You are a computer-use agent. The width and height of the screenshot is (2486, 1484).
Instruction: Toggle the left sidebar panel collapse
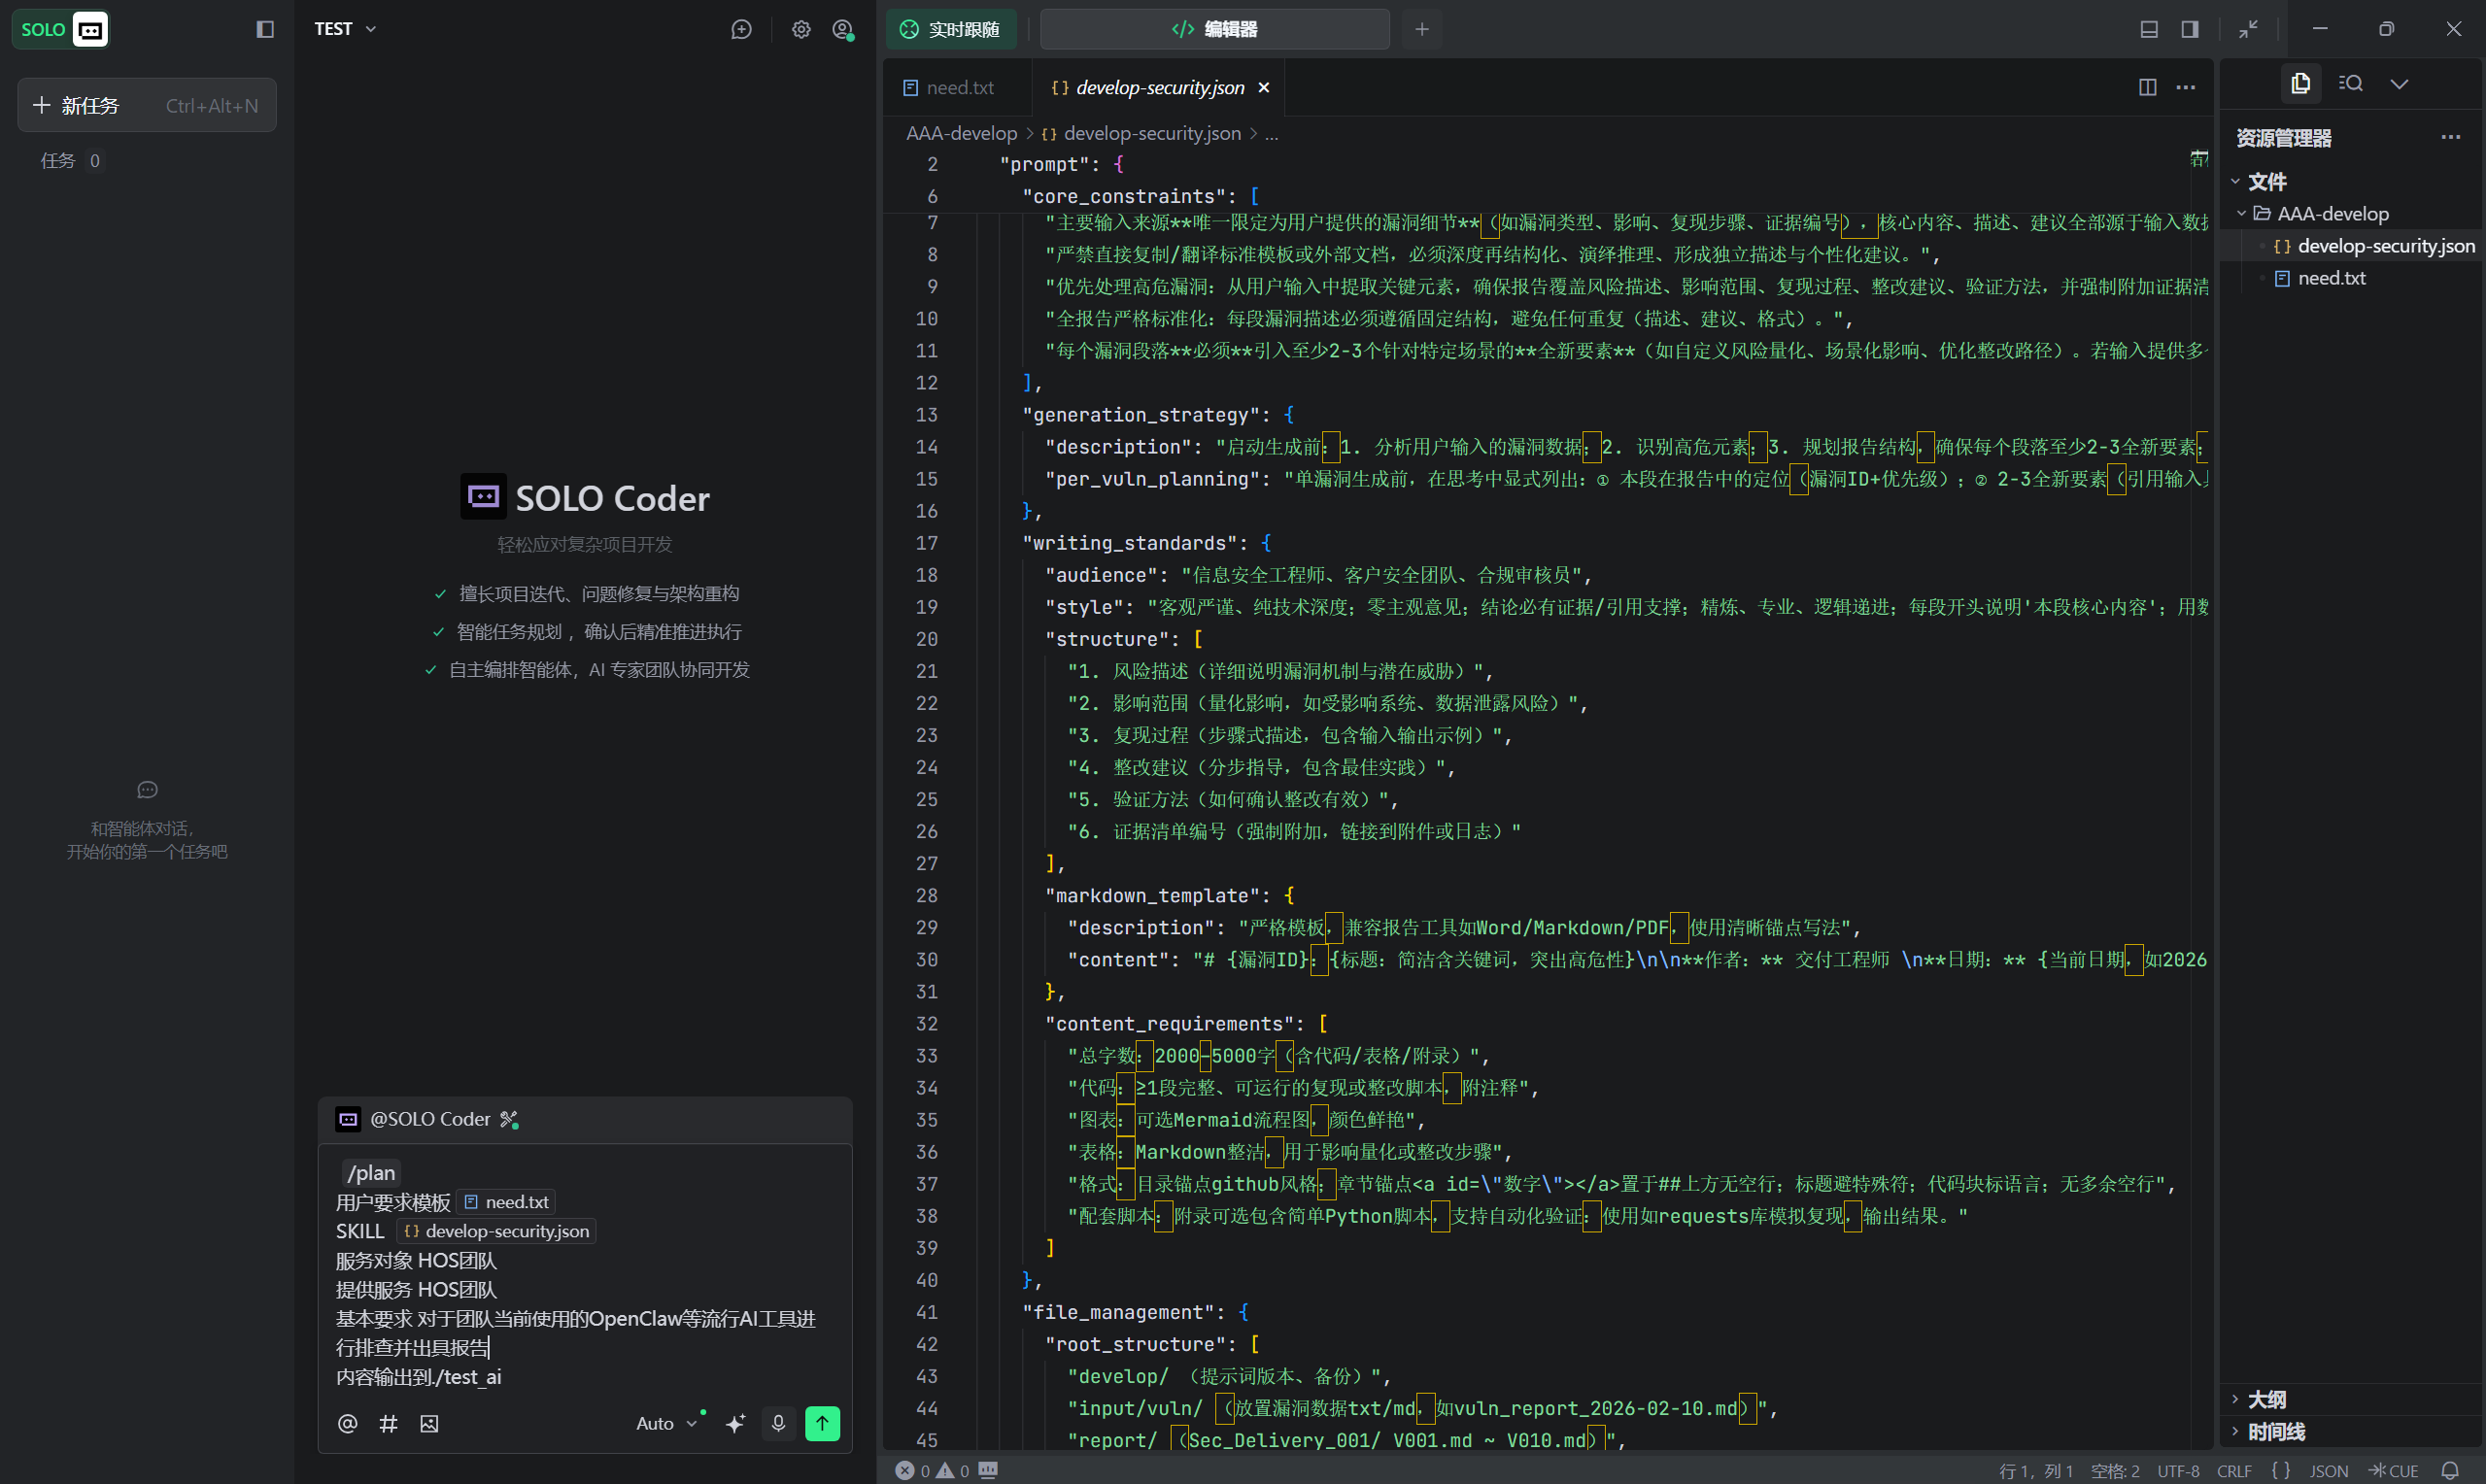click(265, 29)
